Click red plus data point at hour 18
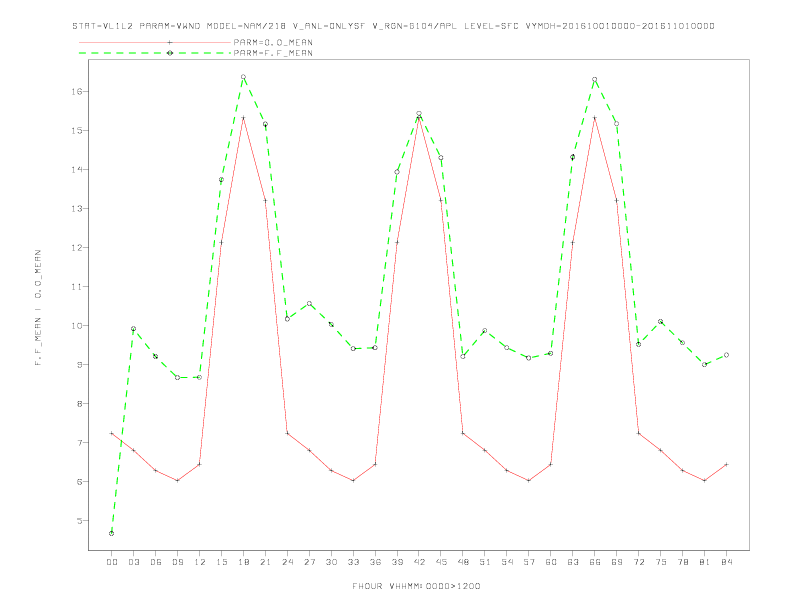Viewport: 792px width, 612px height. [x=243, y=118]
